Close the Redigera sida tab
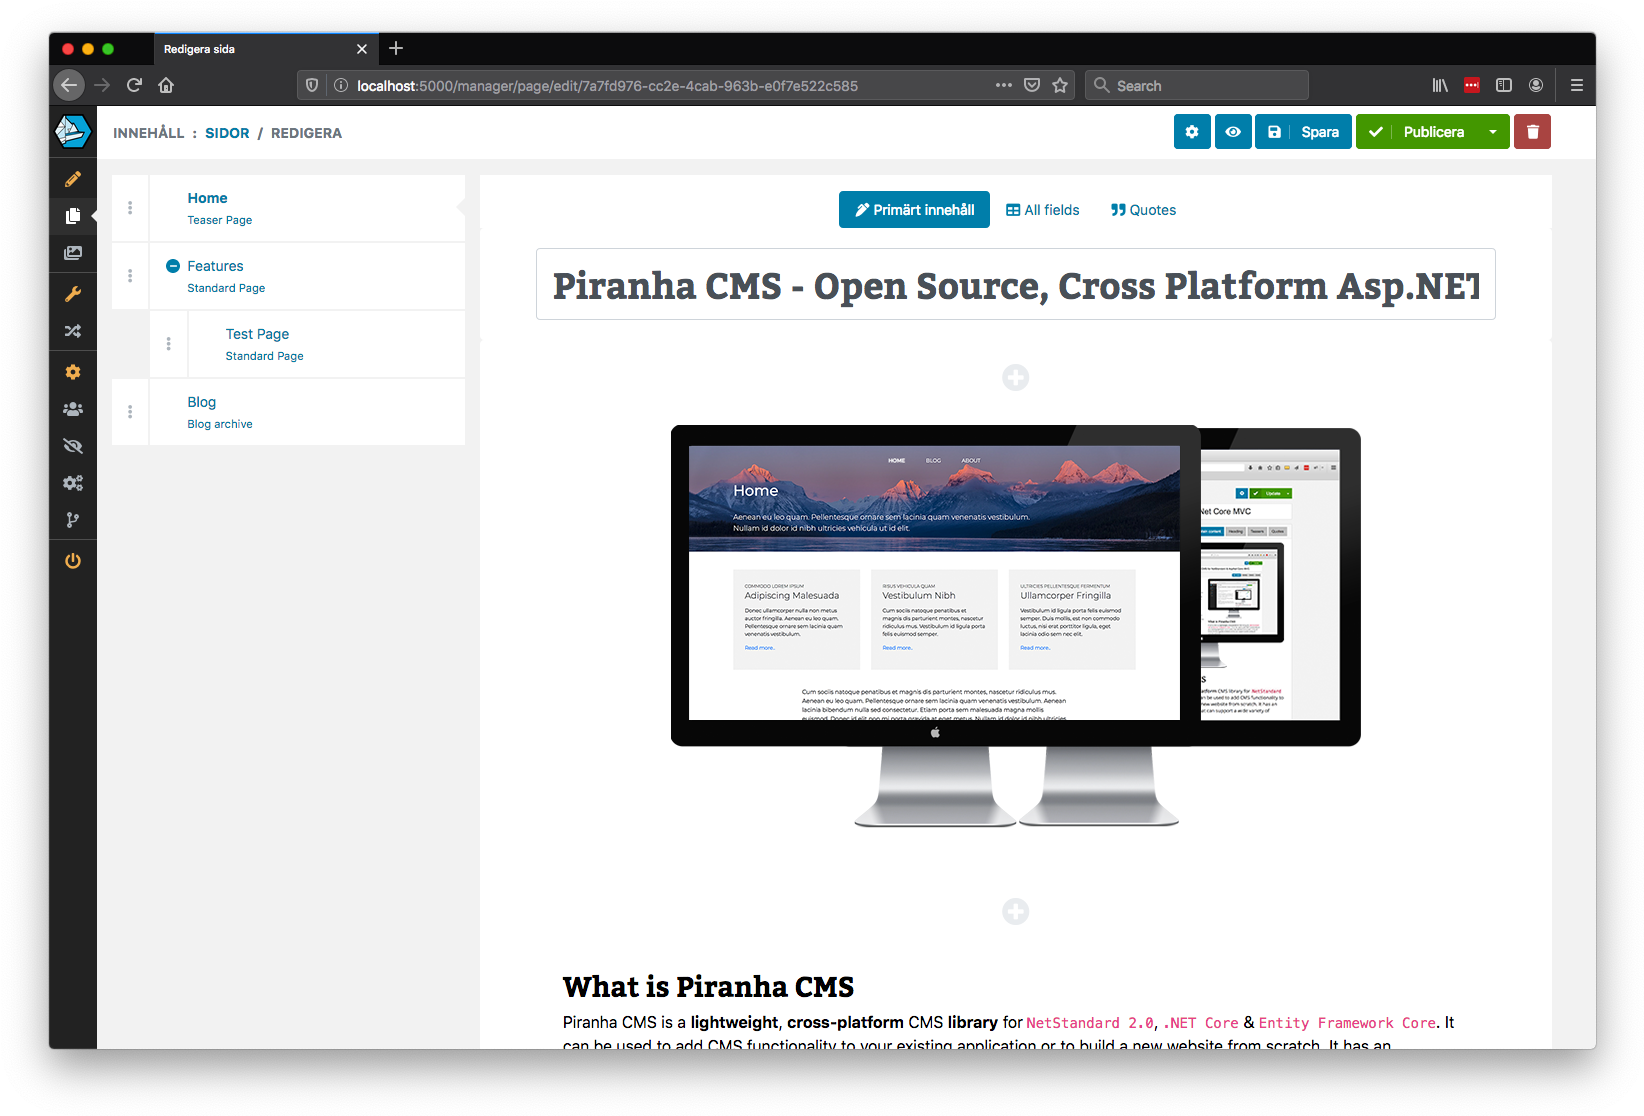Image resolution: width=1644 pixels, height=1116 pixels. [362, 49]
